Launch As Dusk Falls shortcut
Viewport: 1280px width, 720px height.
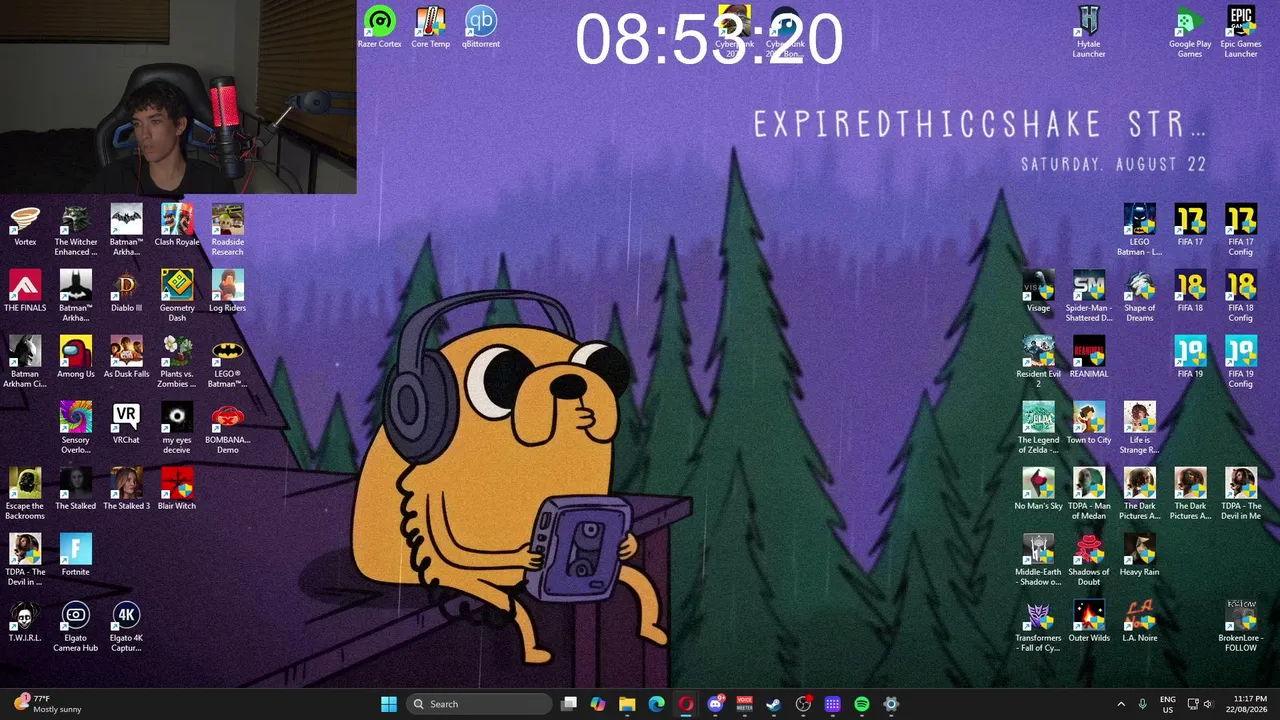pyautogui.click(x=127, y=357)
